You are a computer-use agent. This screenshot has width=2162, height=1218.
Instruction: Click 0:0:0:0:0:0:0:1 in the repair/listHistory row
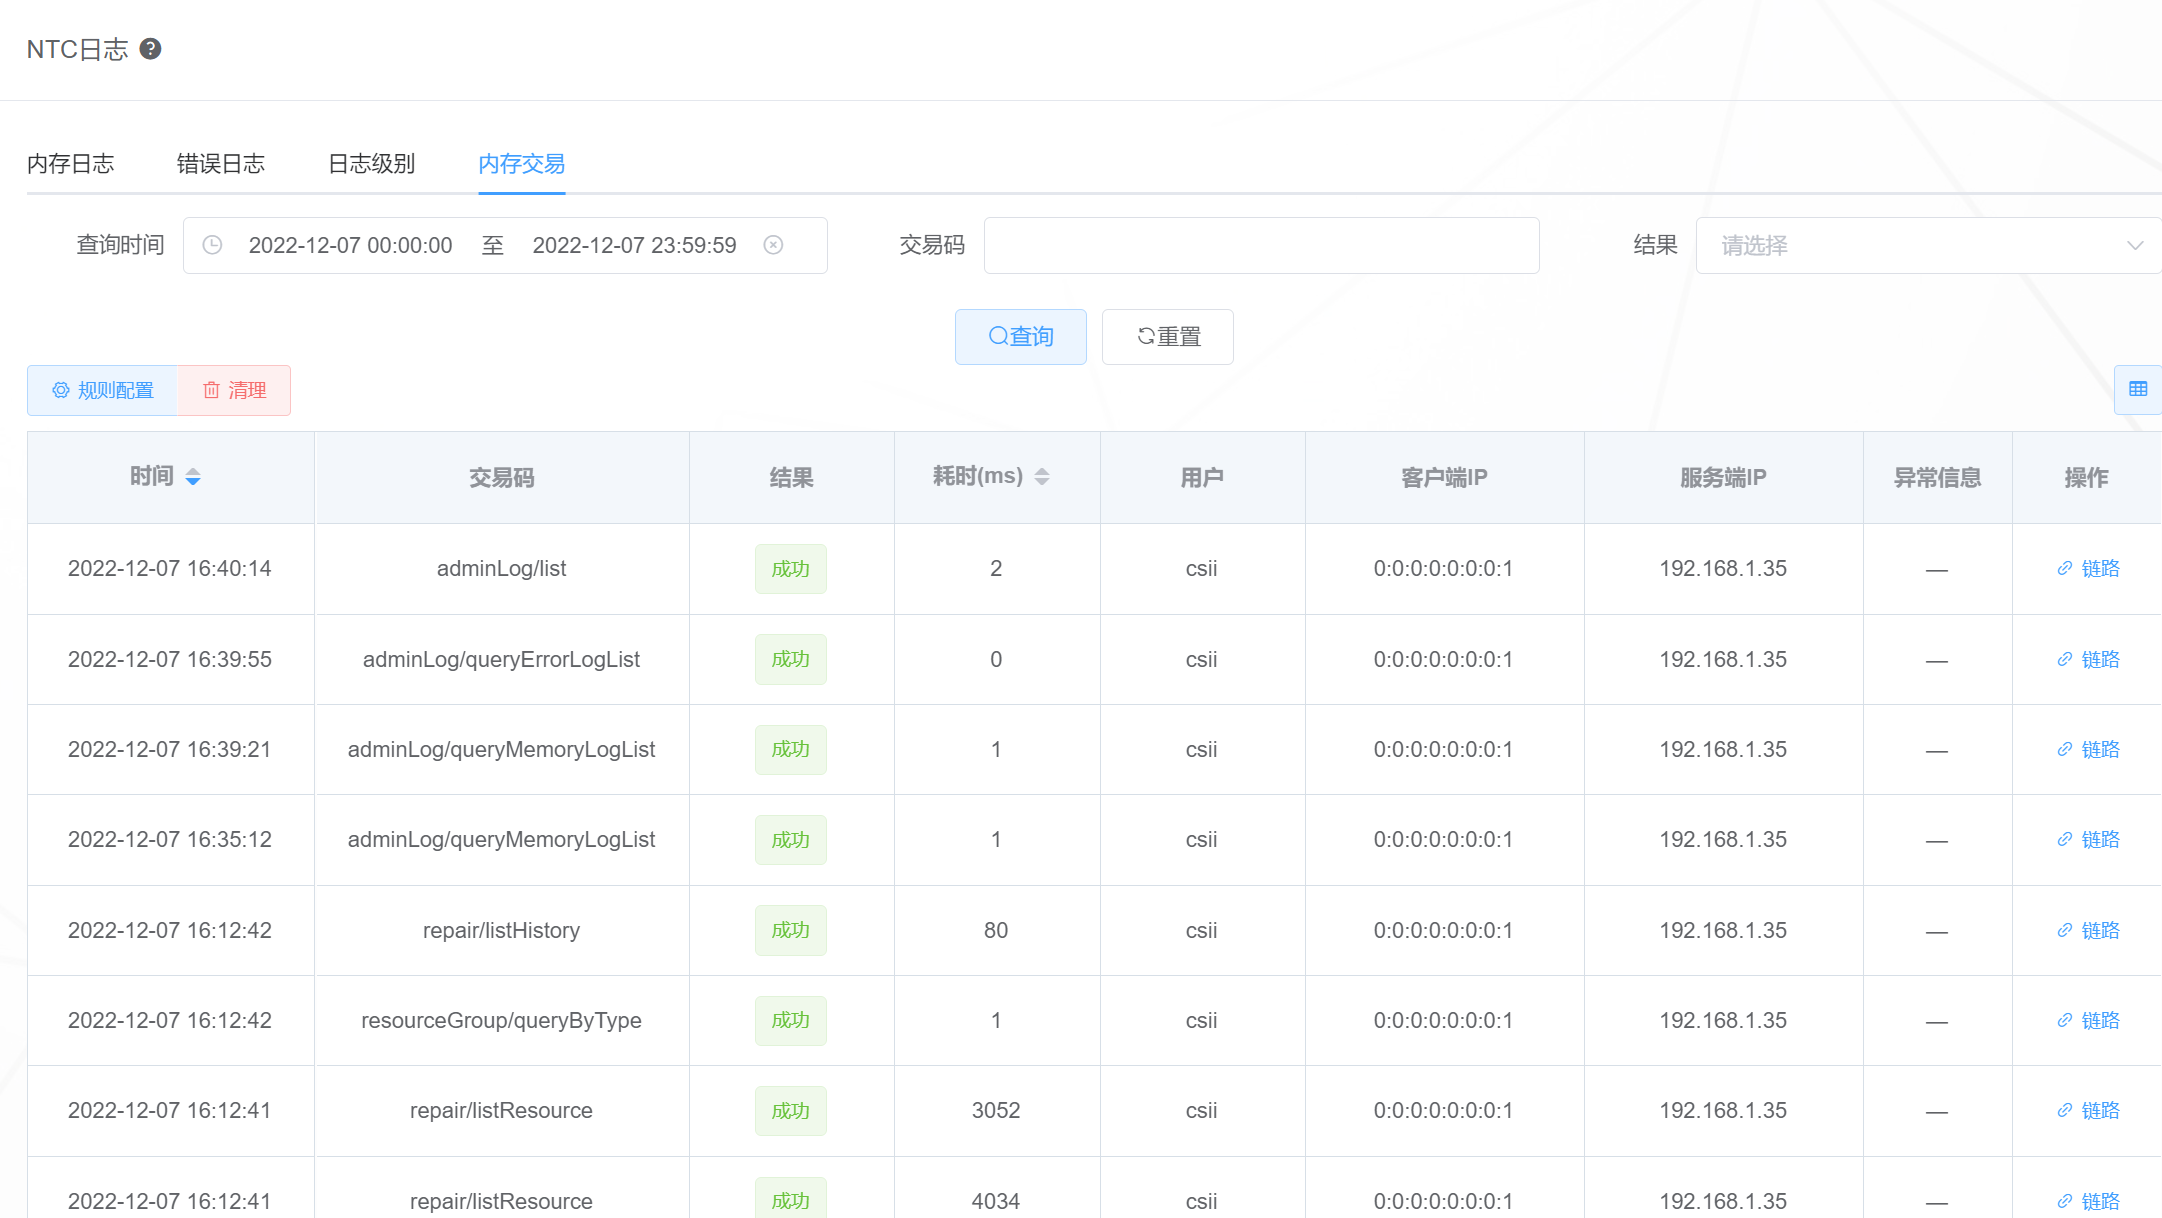(1444, 931)
